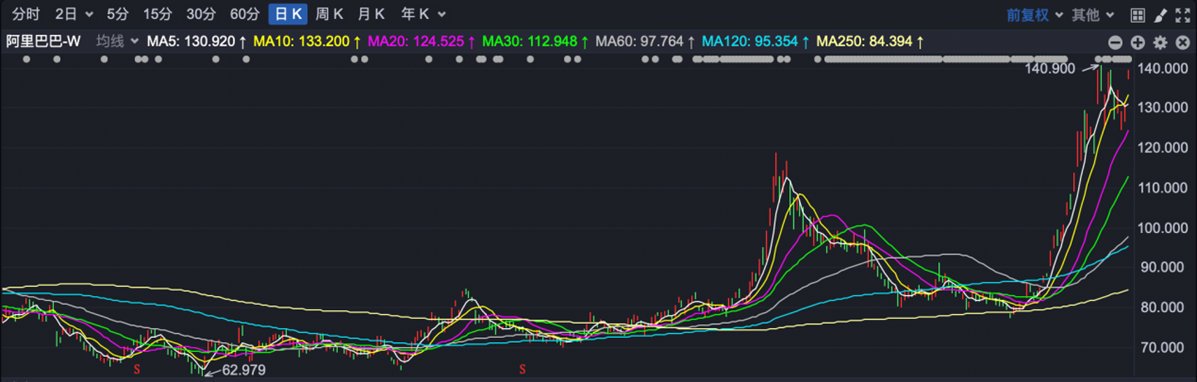Expand the 年K period dropdown

tap(424, 15)
